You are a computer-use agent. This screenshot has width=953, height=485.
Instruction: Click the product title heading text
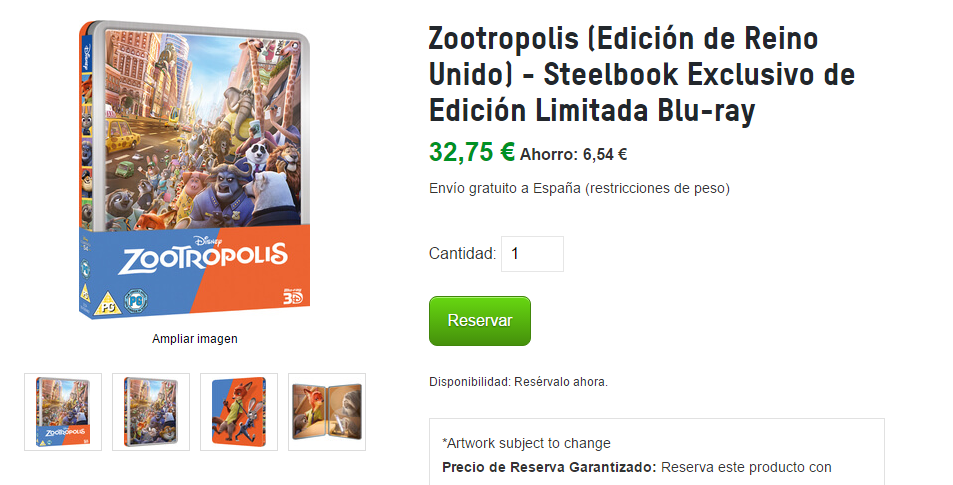[642, 75]
